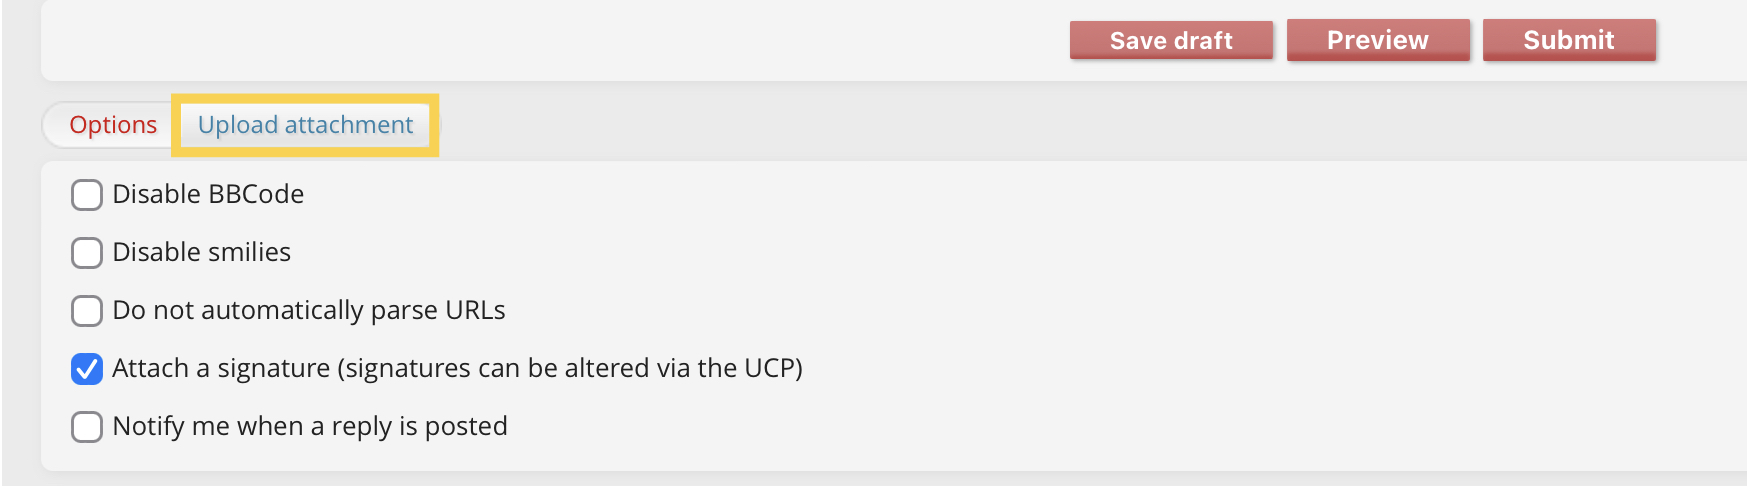Click 'Notify me when a reply is posted' label
This screenshot has width=1747, height=486.
click(310, 426)
